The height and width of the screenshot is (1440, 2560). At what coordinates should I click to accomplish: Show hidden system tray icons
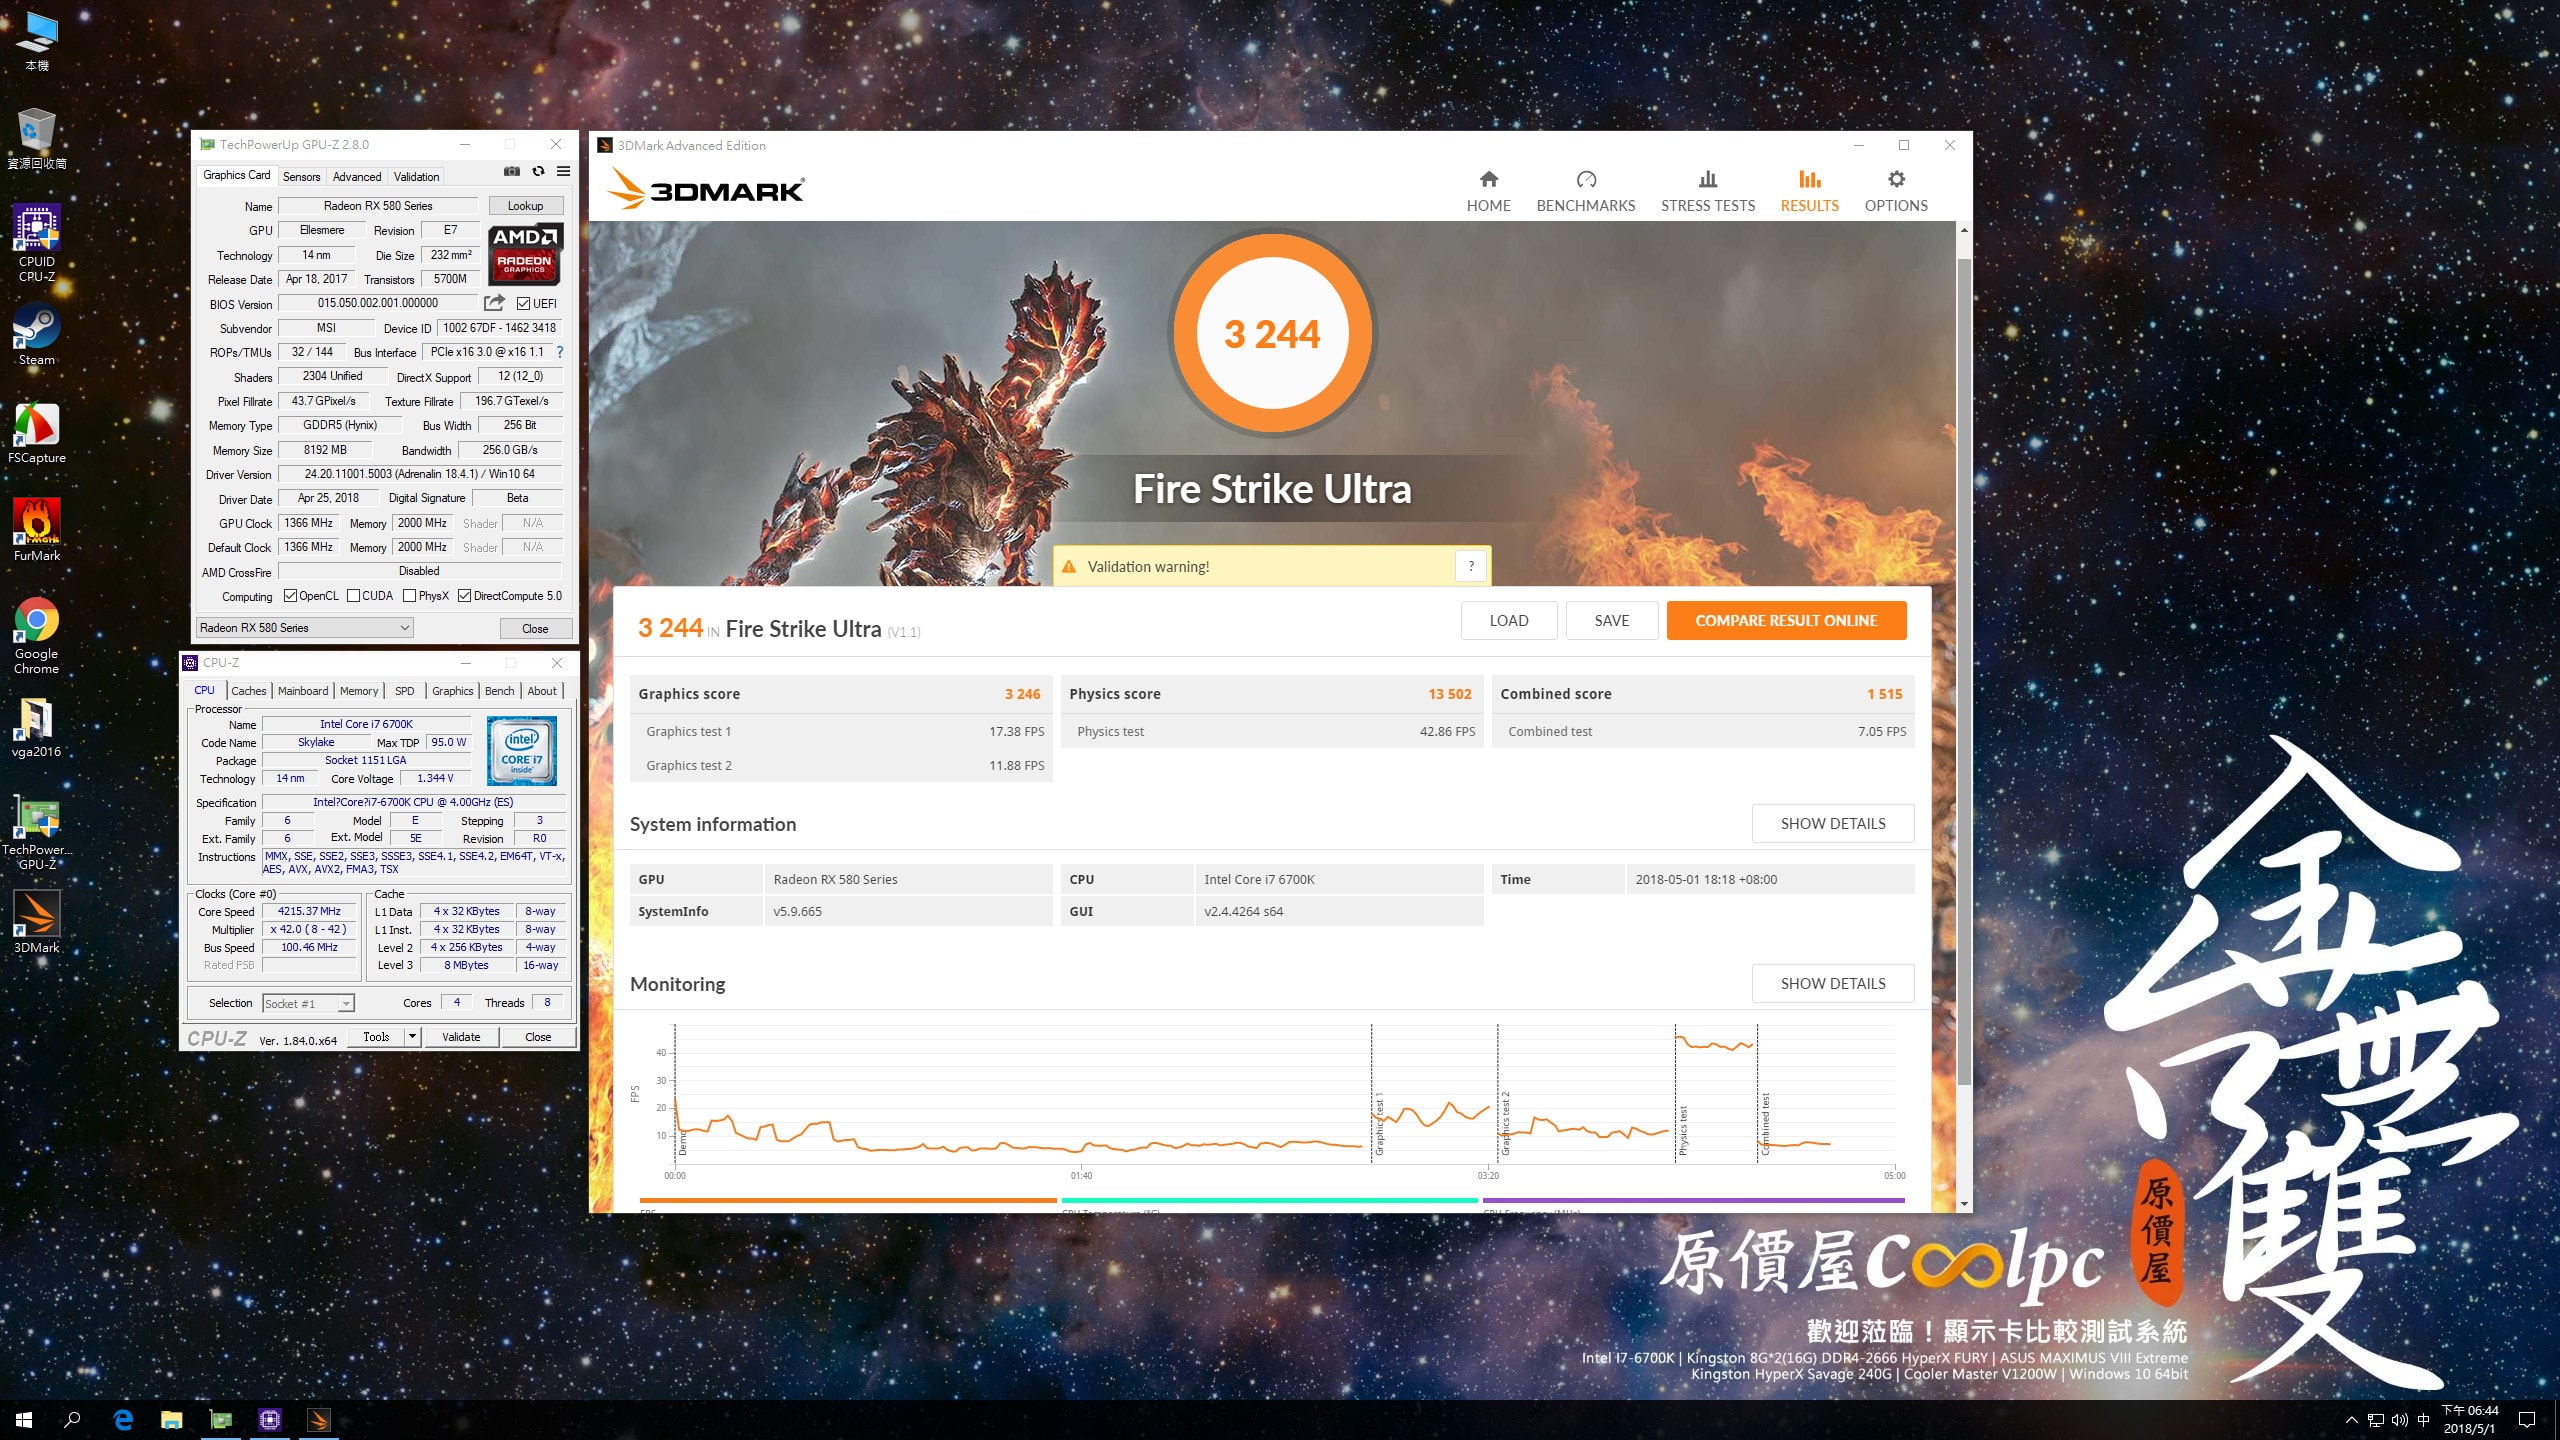click(x=2351, y=1420)
